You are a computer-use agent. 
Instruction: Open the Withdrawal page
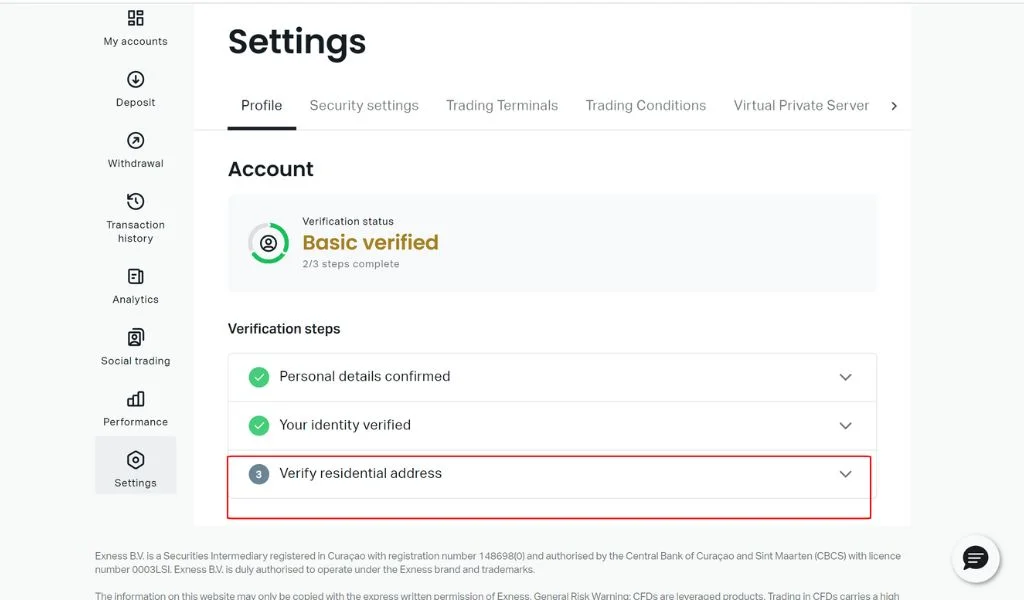135,150
